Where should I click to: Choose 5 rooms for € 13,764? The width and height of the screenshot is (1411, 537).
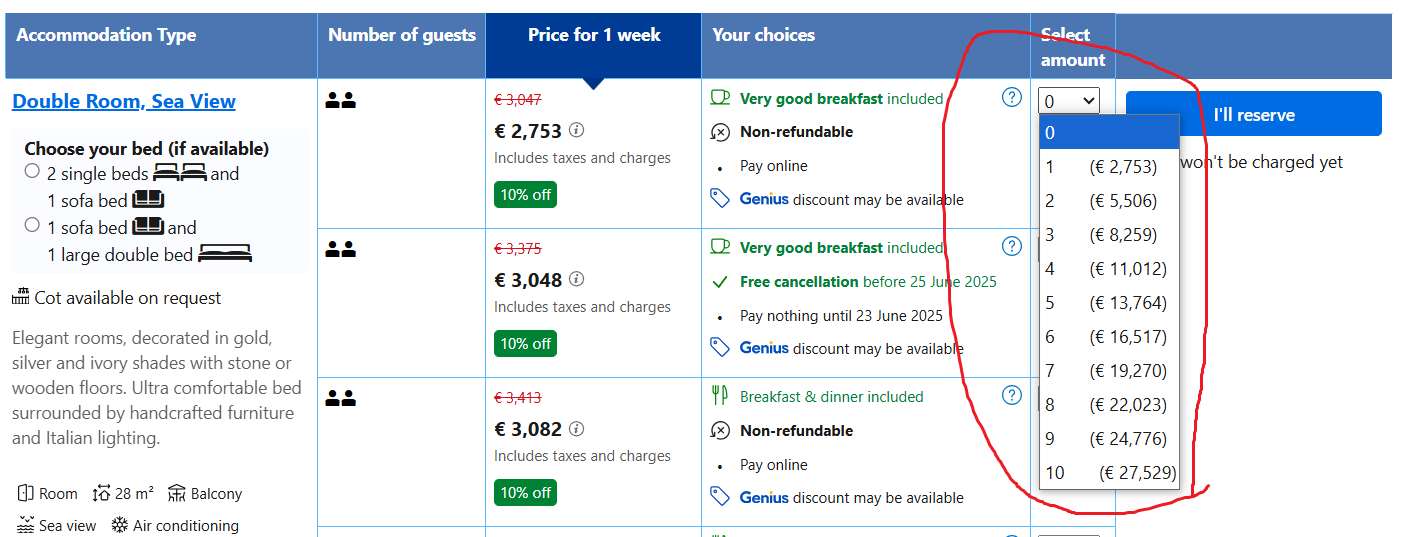pos(1108,303)
